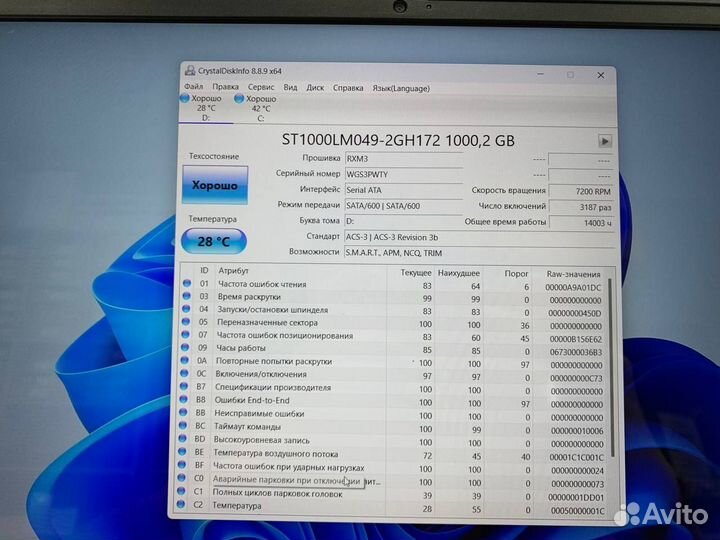
Task: Click the Текущее column header
Action: click(416, 273)
